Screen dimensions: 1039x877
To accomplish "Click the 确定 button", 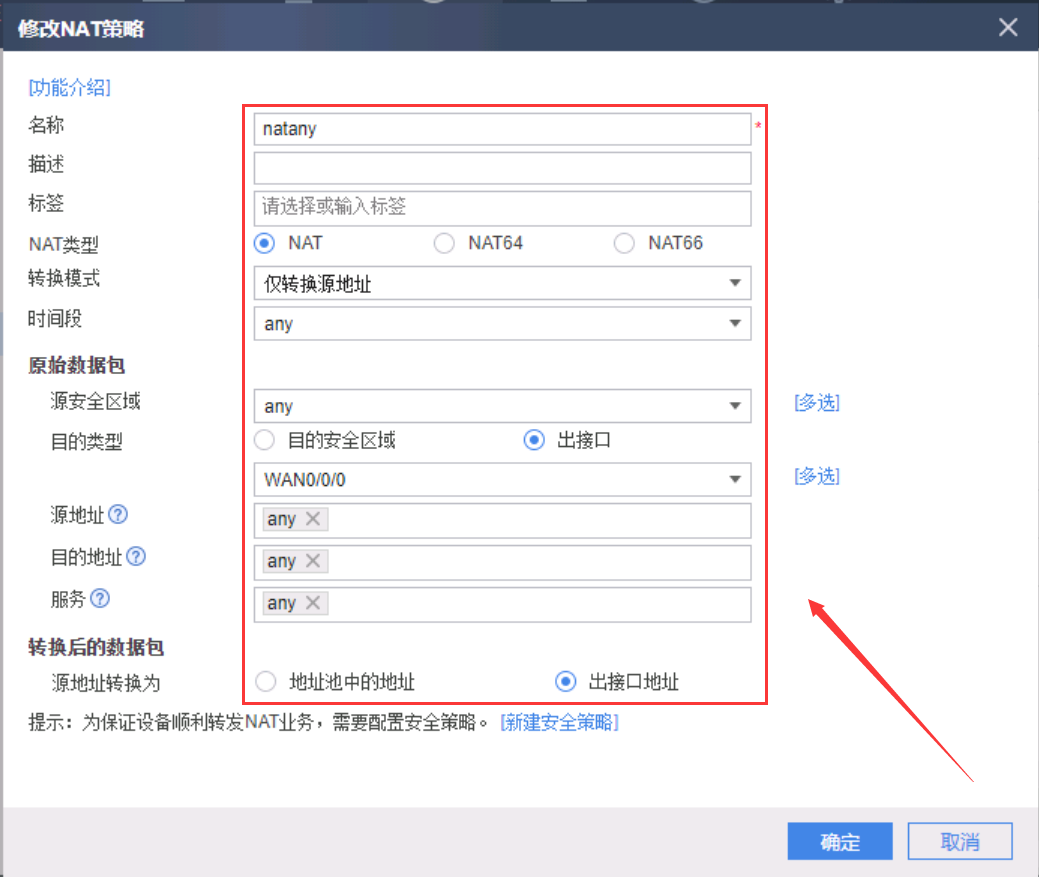I will click(x=839, y=842).
